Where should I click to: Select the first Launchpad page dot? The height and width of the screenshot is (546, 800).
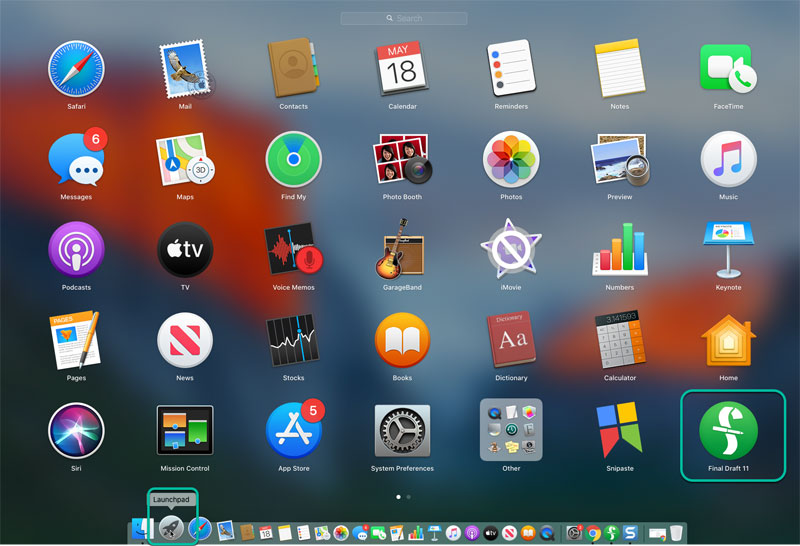point(398,497)
